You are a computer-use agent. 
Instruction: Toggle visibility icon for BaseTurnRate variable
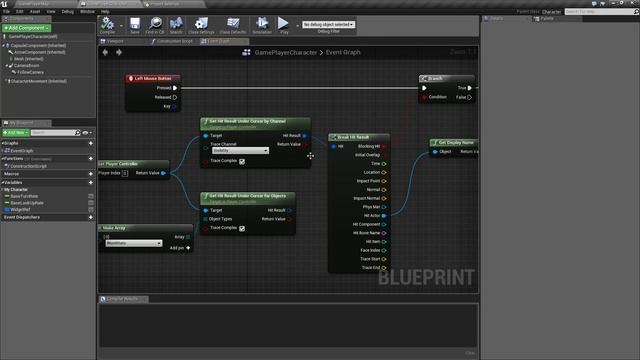pos(91,196)
